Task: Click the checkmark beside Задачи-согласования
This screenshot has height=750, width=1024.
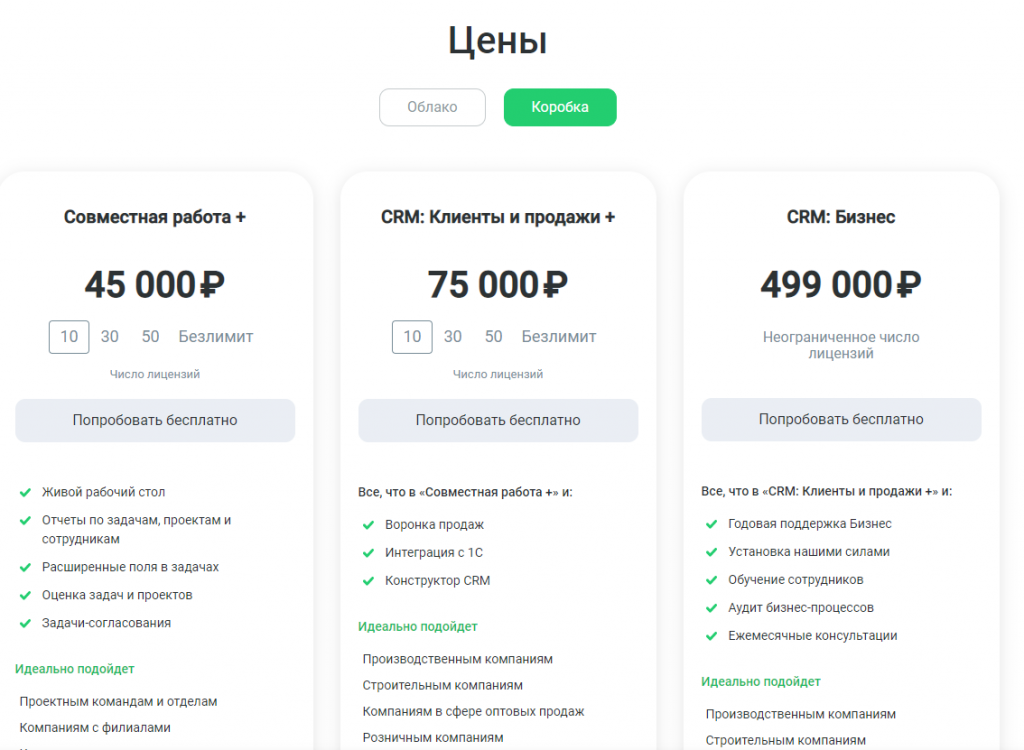Action: click(x=25, y=624)
